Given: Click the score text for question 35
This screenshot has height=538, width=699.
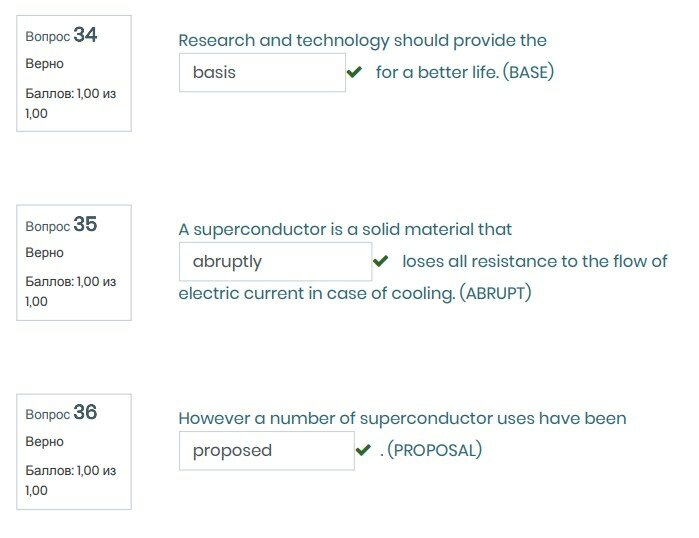Looking at the screenshot, I should [70, 291].
